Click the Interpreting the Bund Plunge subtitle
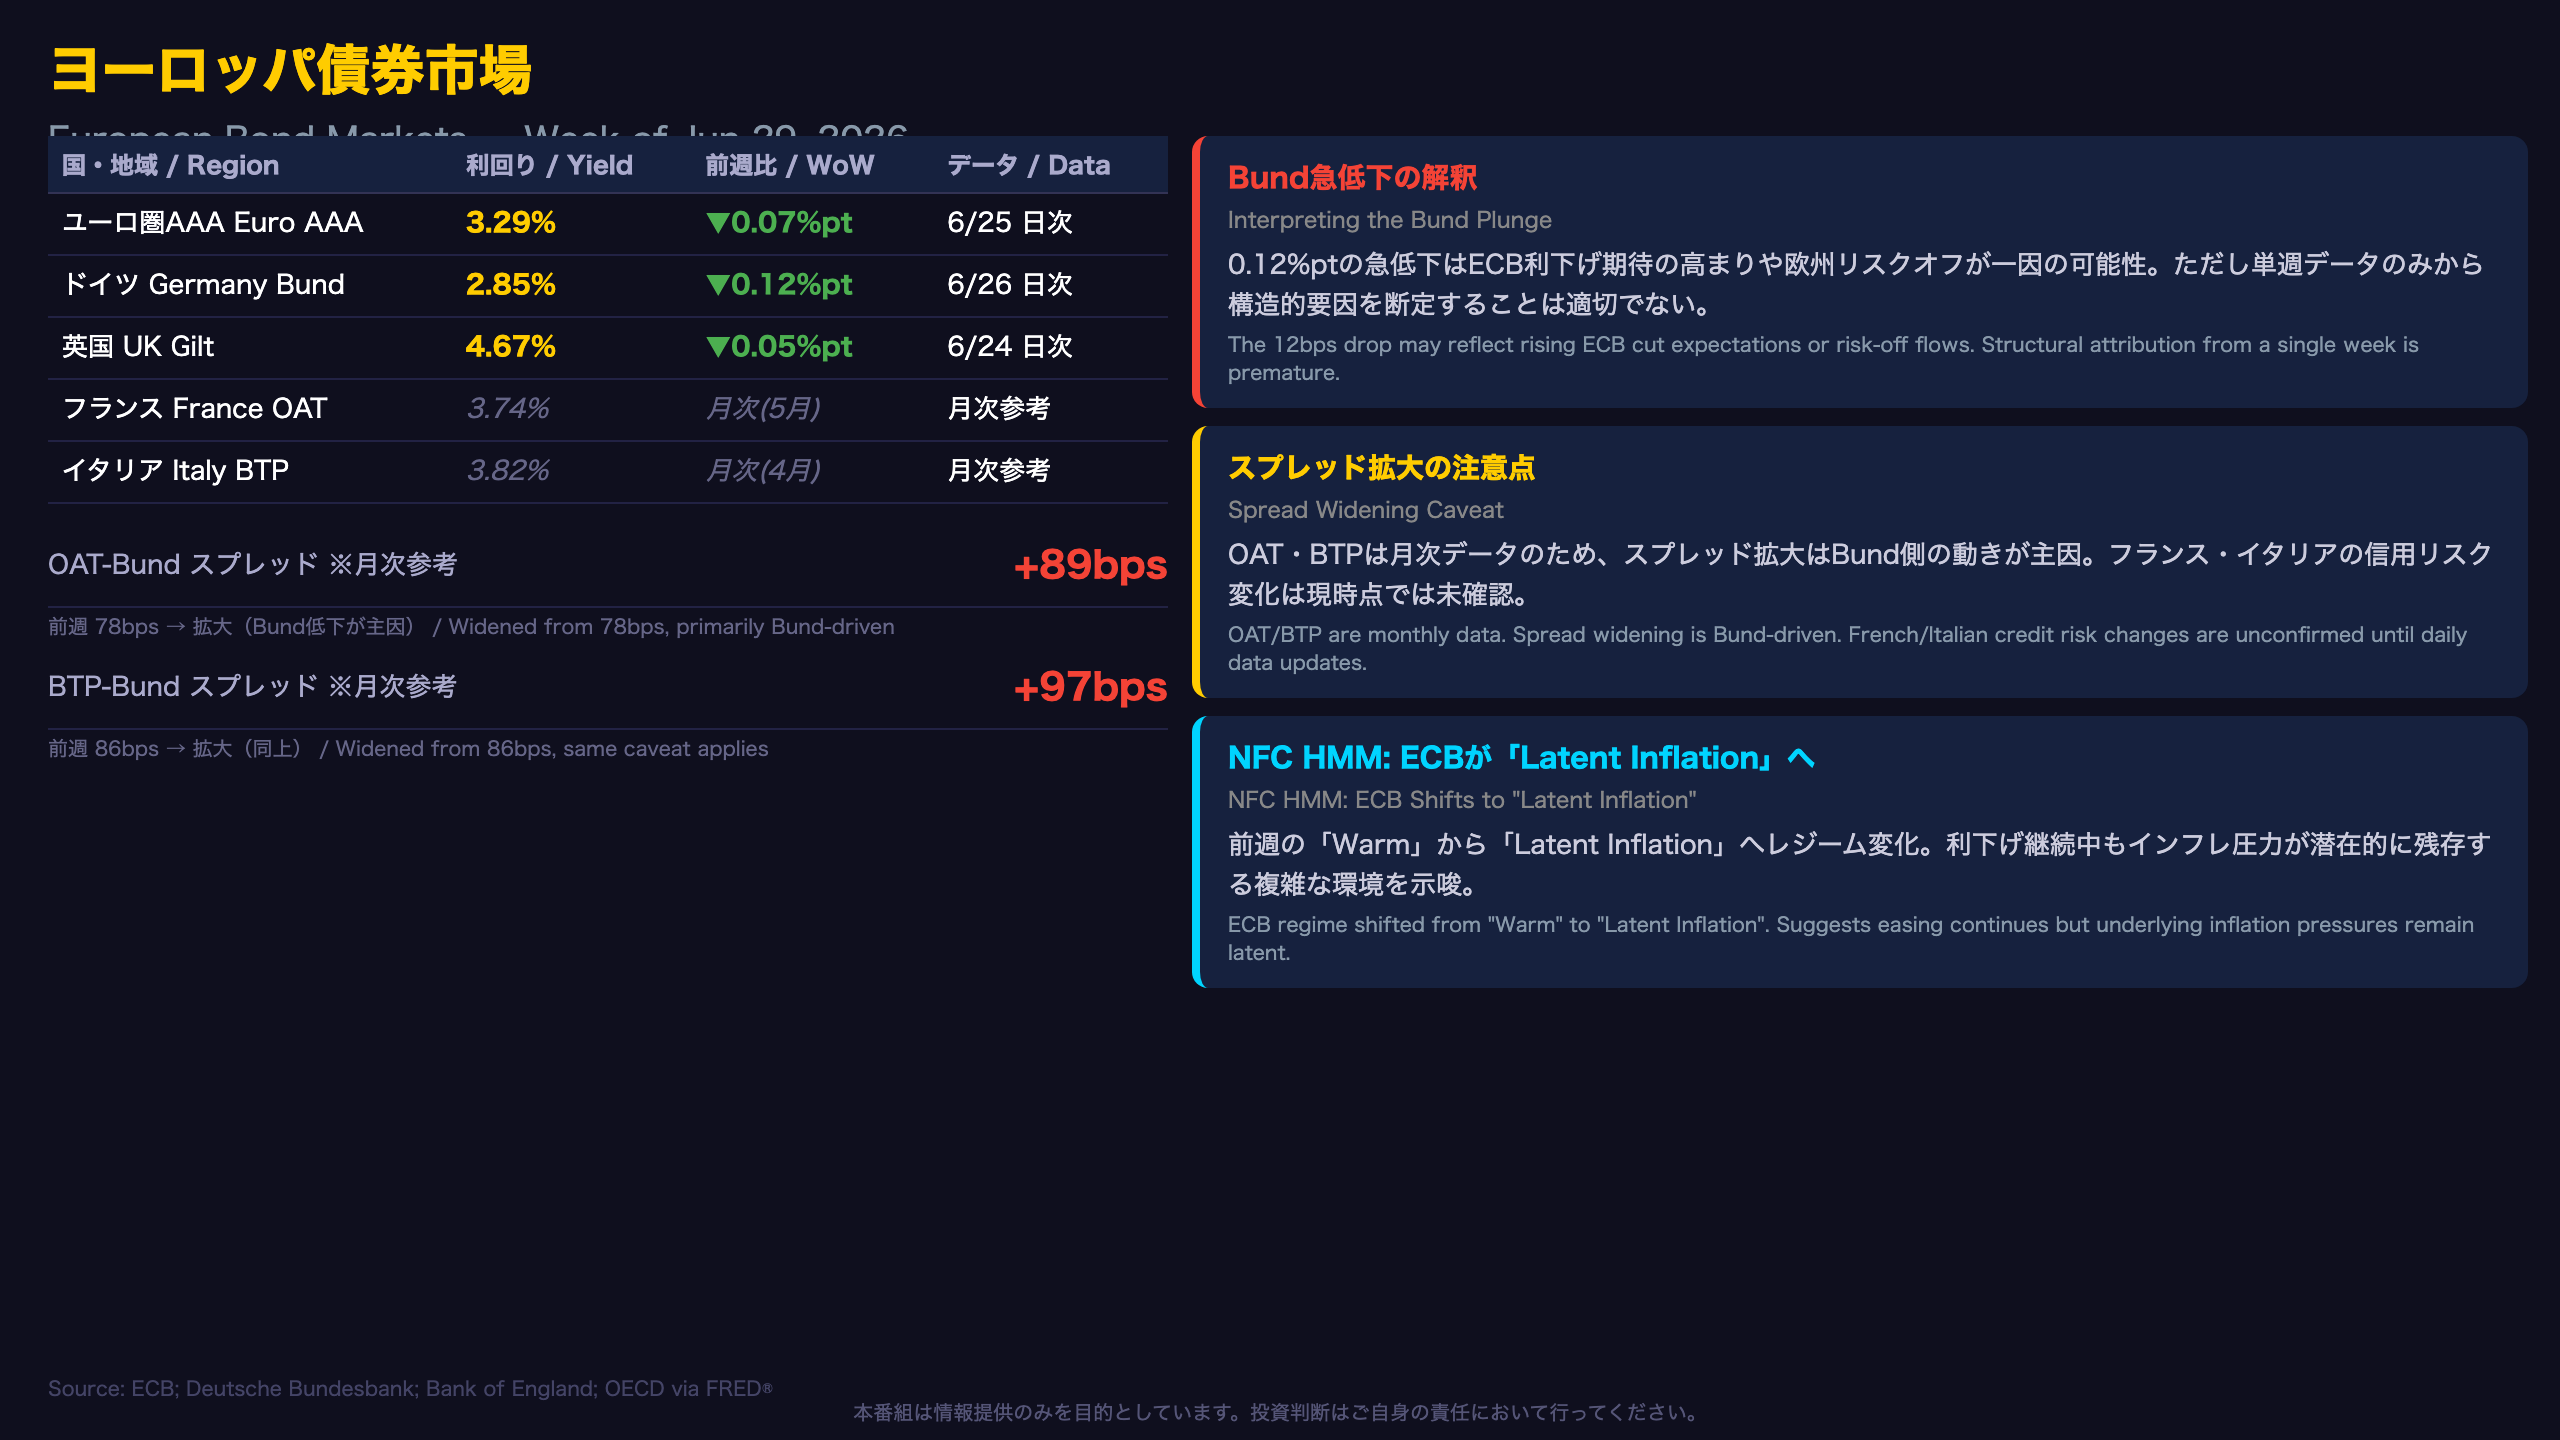The width and height of the screenshot is (2560, 1440). pos(1389,220)
